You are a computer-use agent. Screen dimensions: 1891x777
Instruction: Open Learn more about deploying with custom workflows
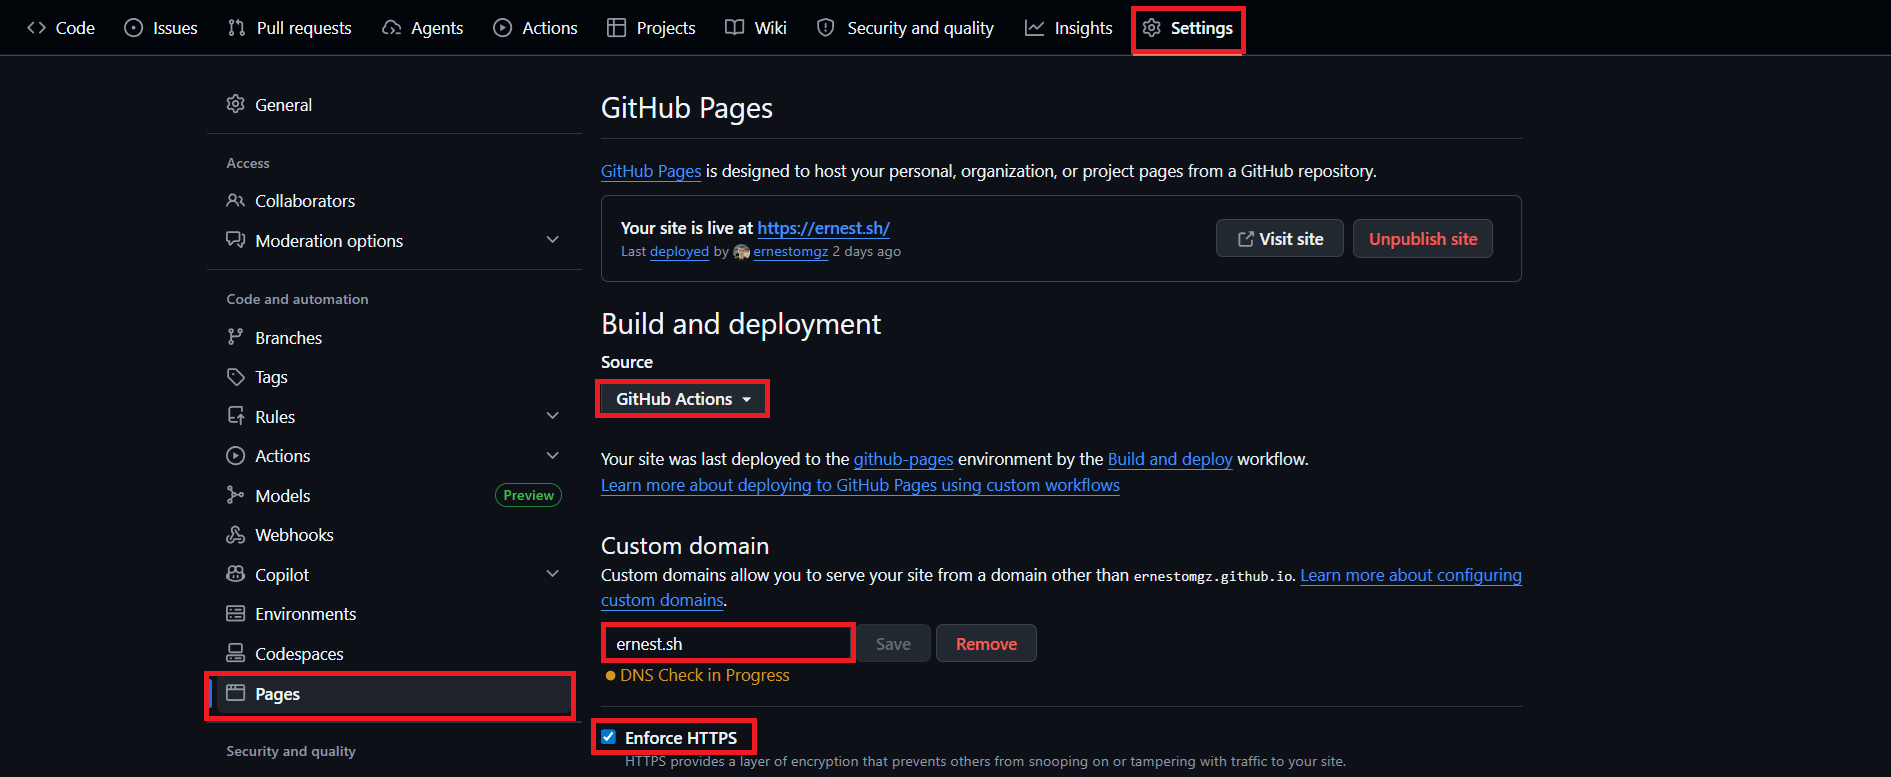[x=860, y=485]
